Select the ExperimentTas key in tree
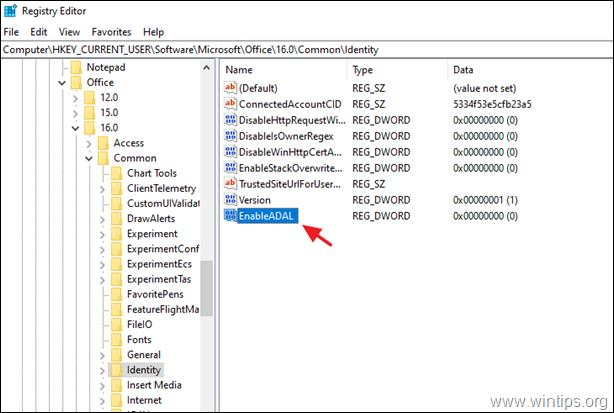 159,279
